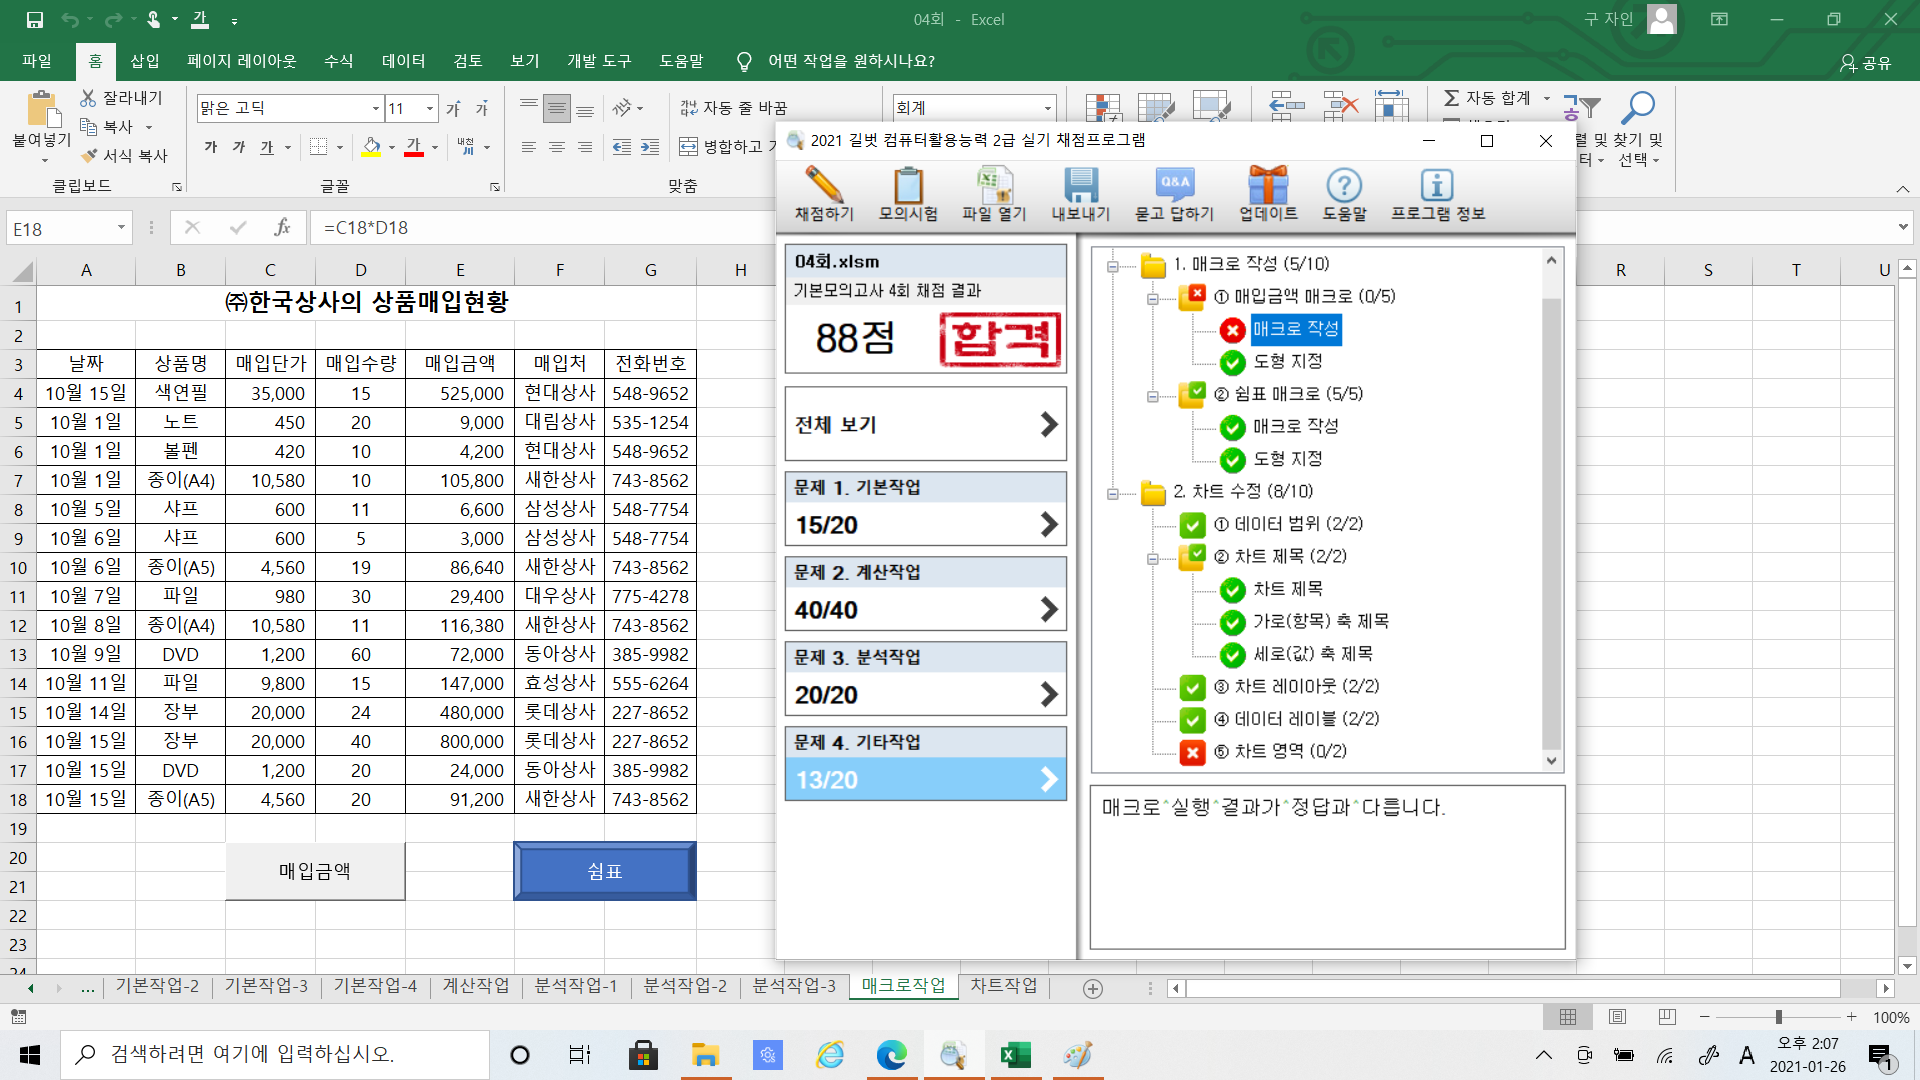This screenshot has width=1920, height=1080.
Task: Open 전체 보기 in grading panel
Action: tap(926, 424)
